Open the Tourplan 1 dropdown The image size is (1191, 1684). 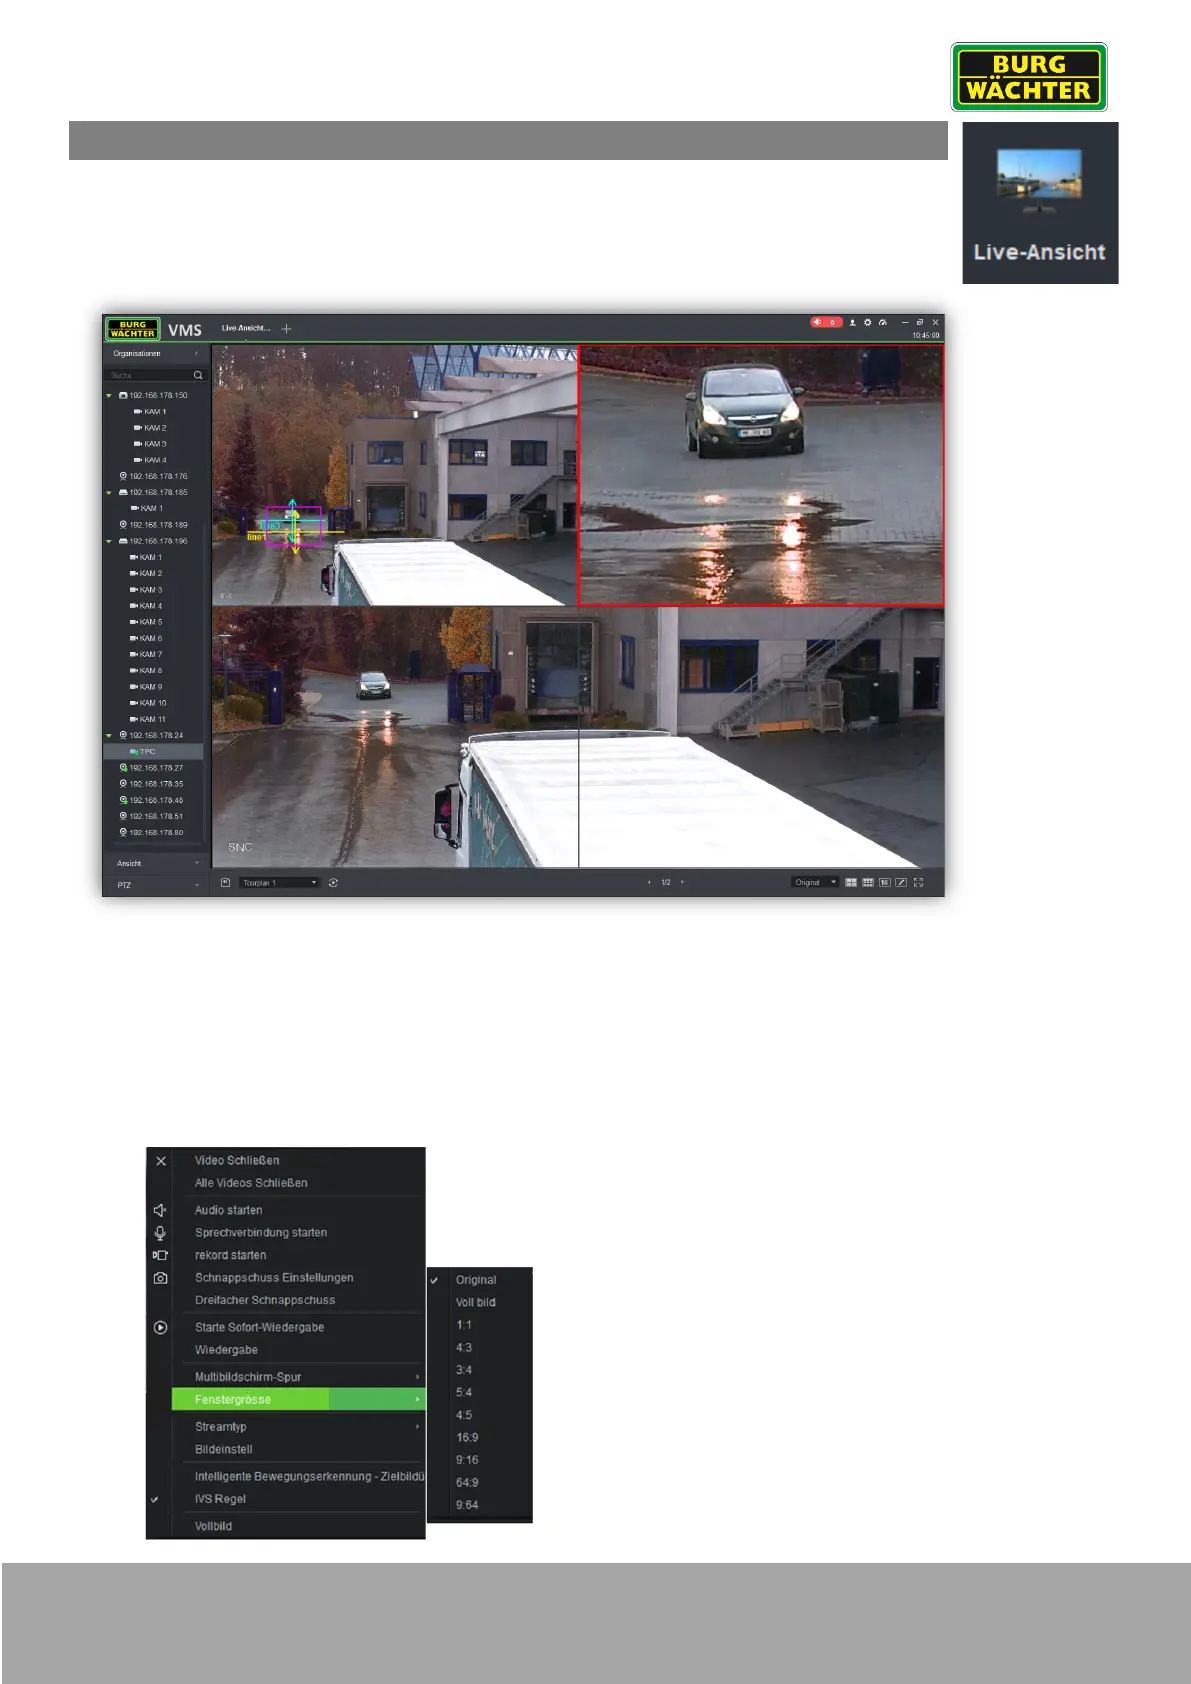280,883
